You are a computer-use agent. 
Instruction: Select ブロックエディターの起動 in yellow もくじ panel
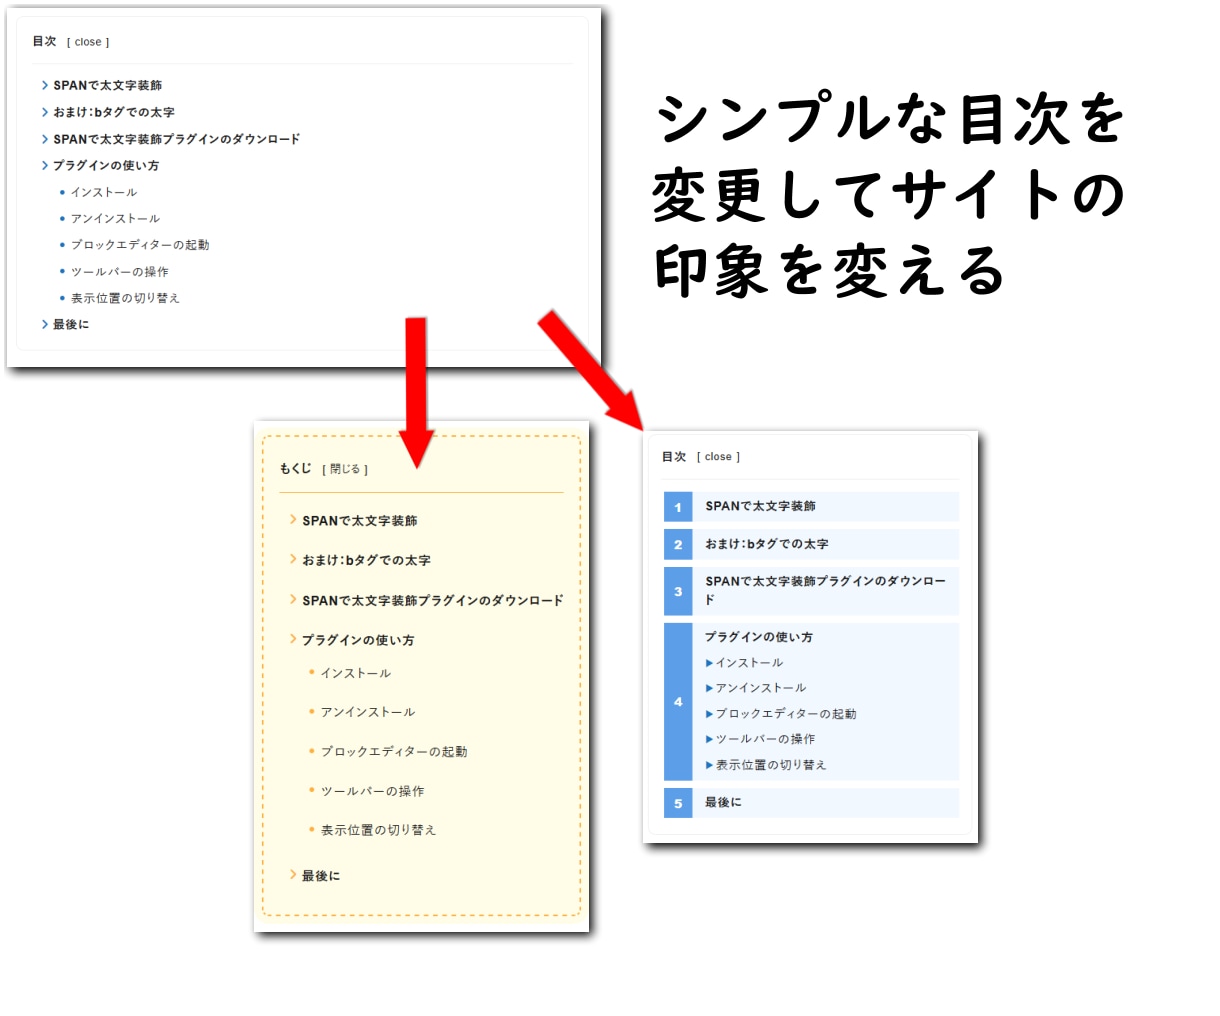point(394,751)
